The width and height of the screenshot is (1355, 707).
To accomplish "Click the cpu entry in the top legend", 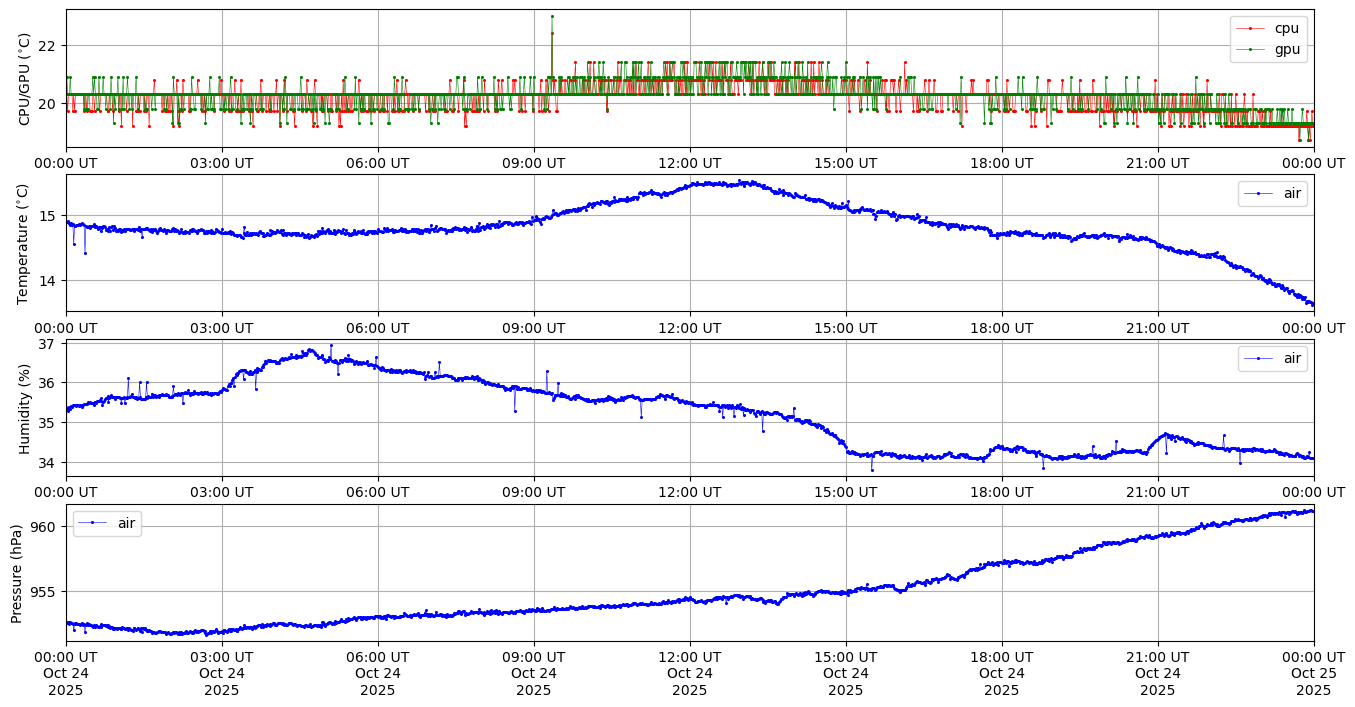I will pyautogui.click(x=1287, y=28).
